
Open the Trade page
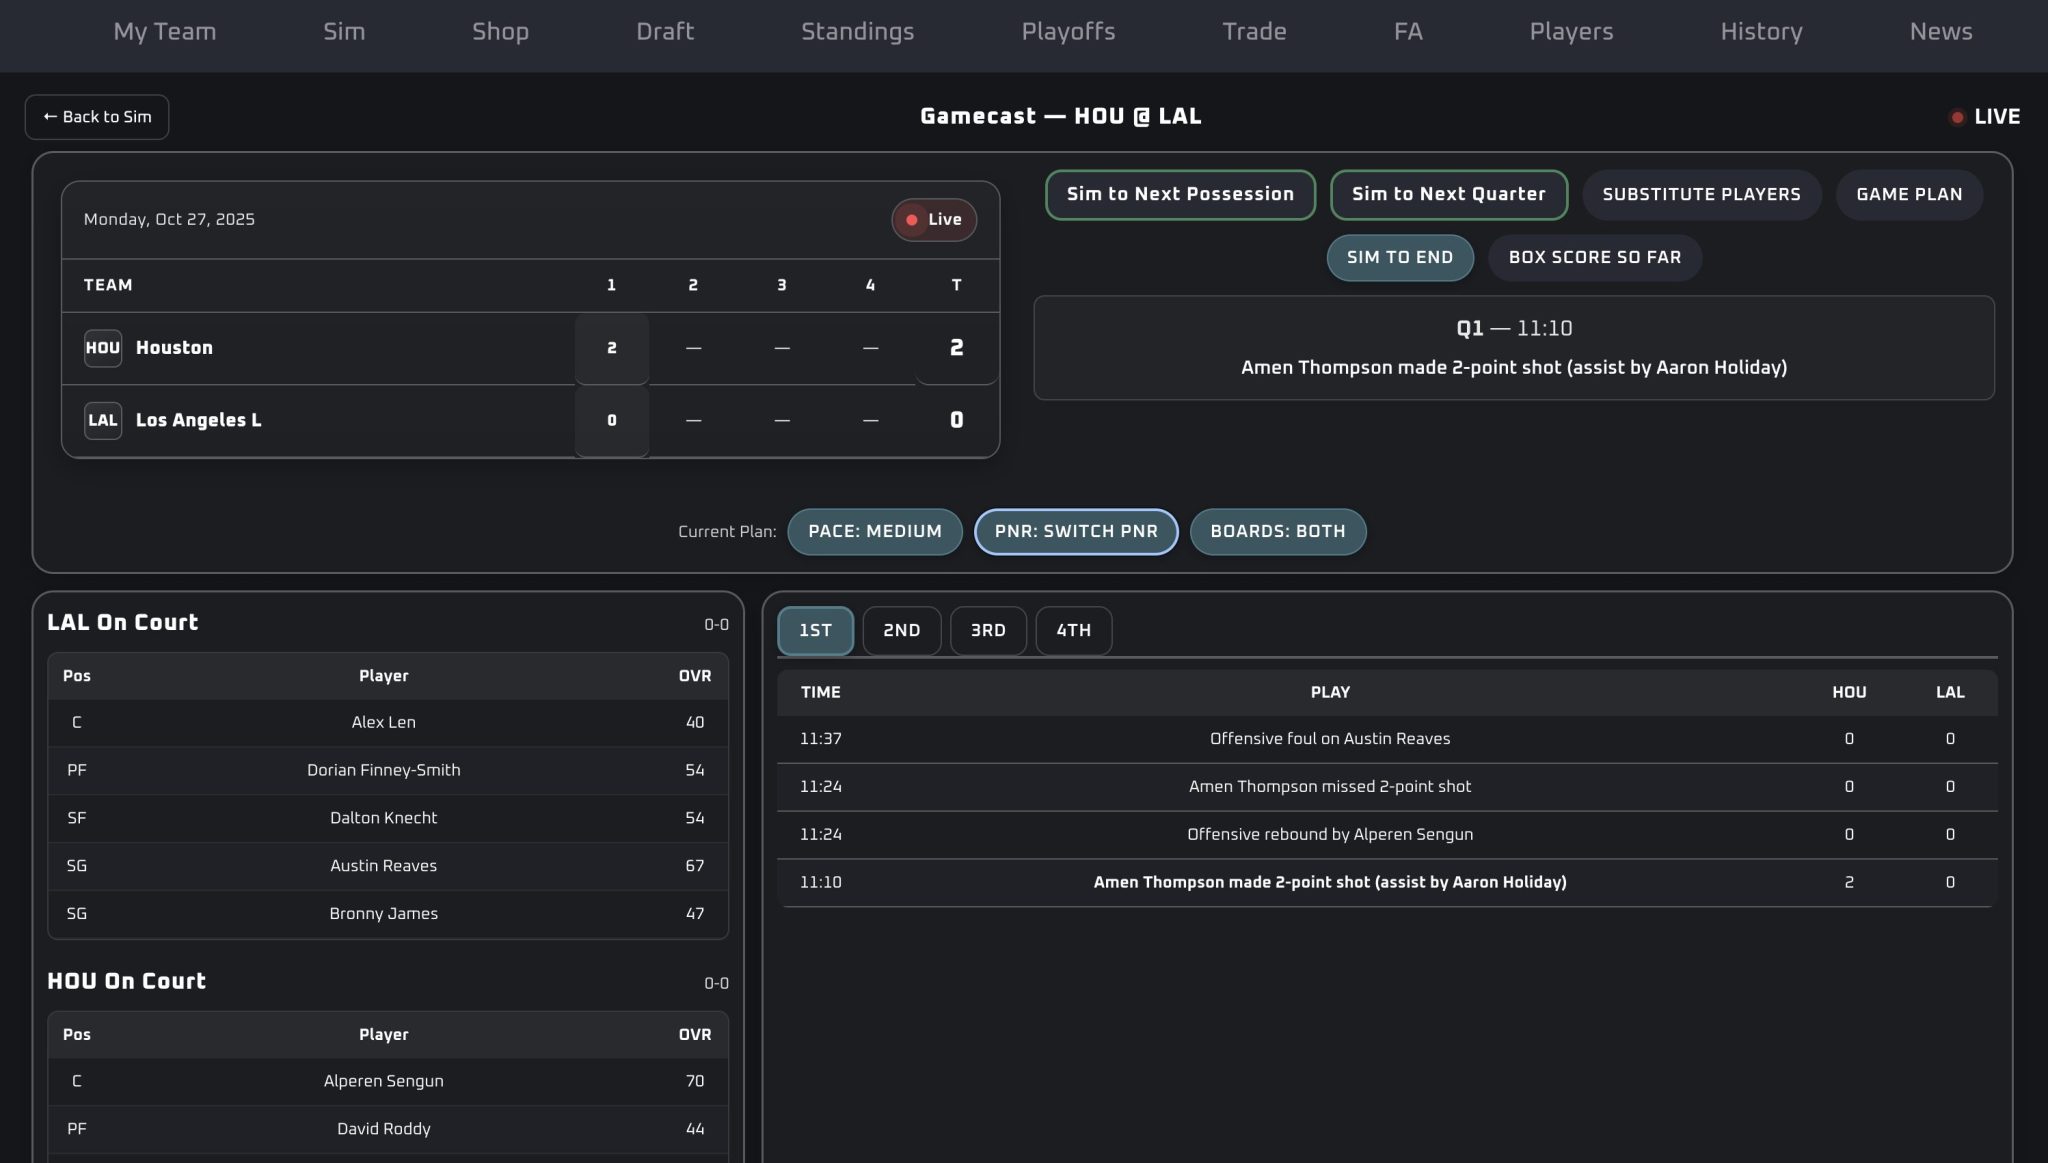1254,31
